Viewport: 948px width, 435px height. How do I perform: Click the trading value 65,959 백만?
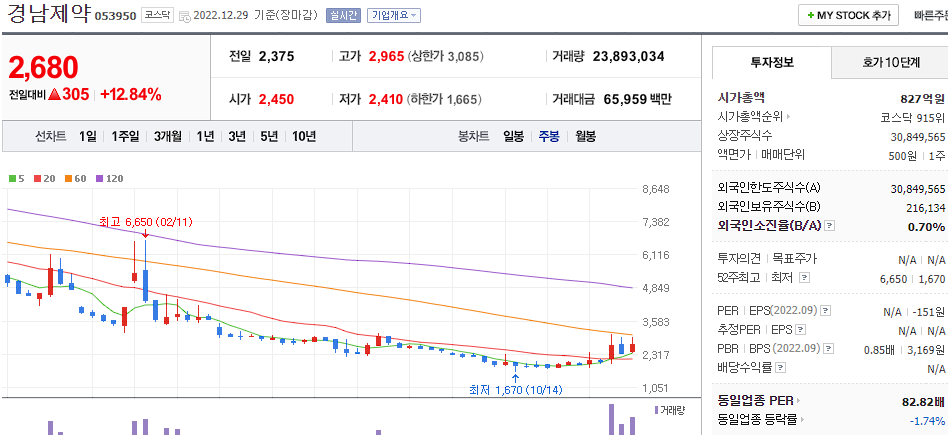pyautogui.click(x=637, y=99)
